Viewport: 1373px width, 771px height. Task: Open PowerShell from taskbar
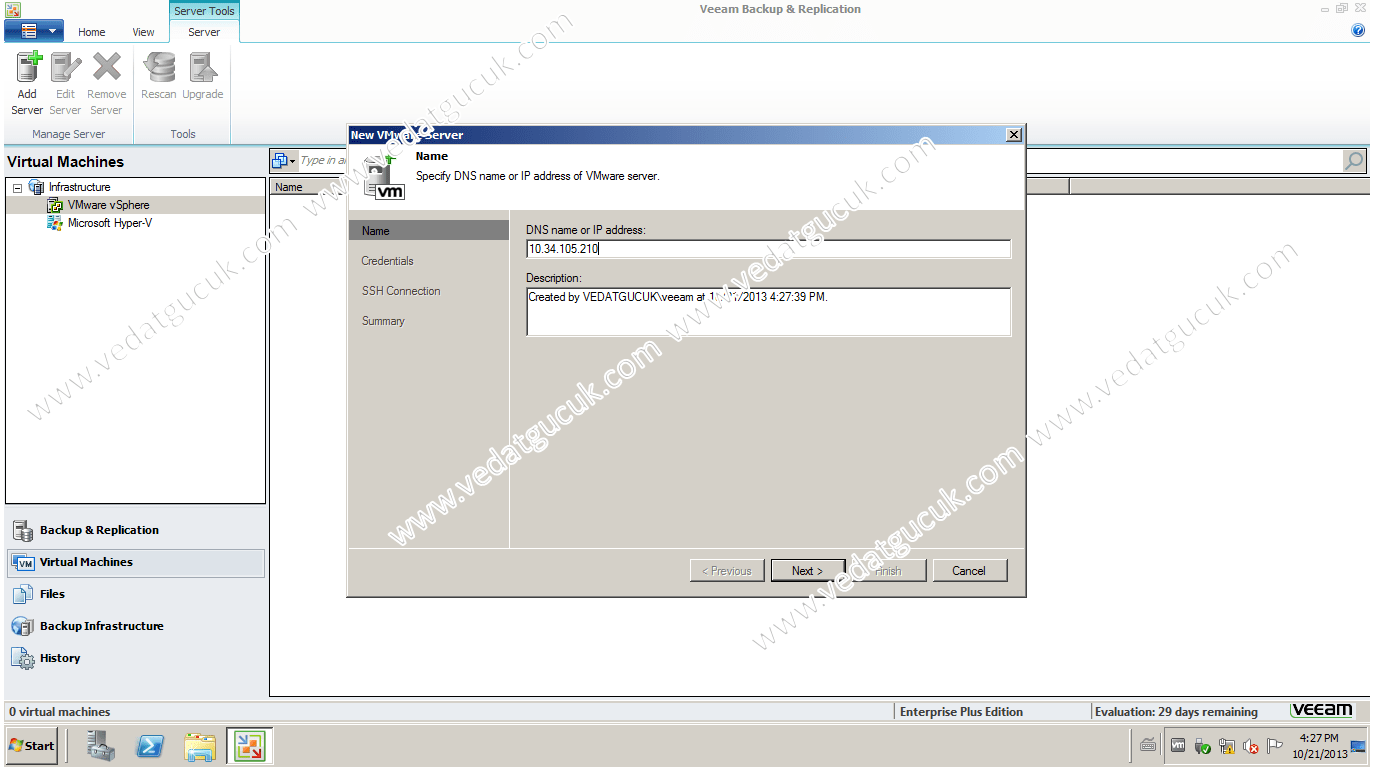point(151,746)
